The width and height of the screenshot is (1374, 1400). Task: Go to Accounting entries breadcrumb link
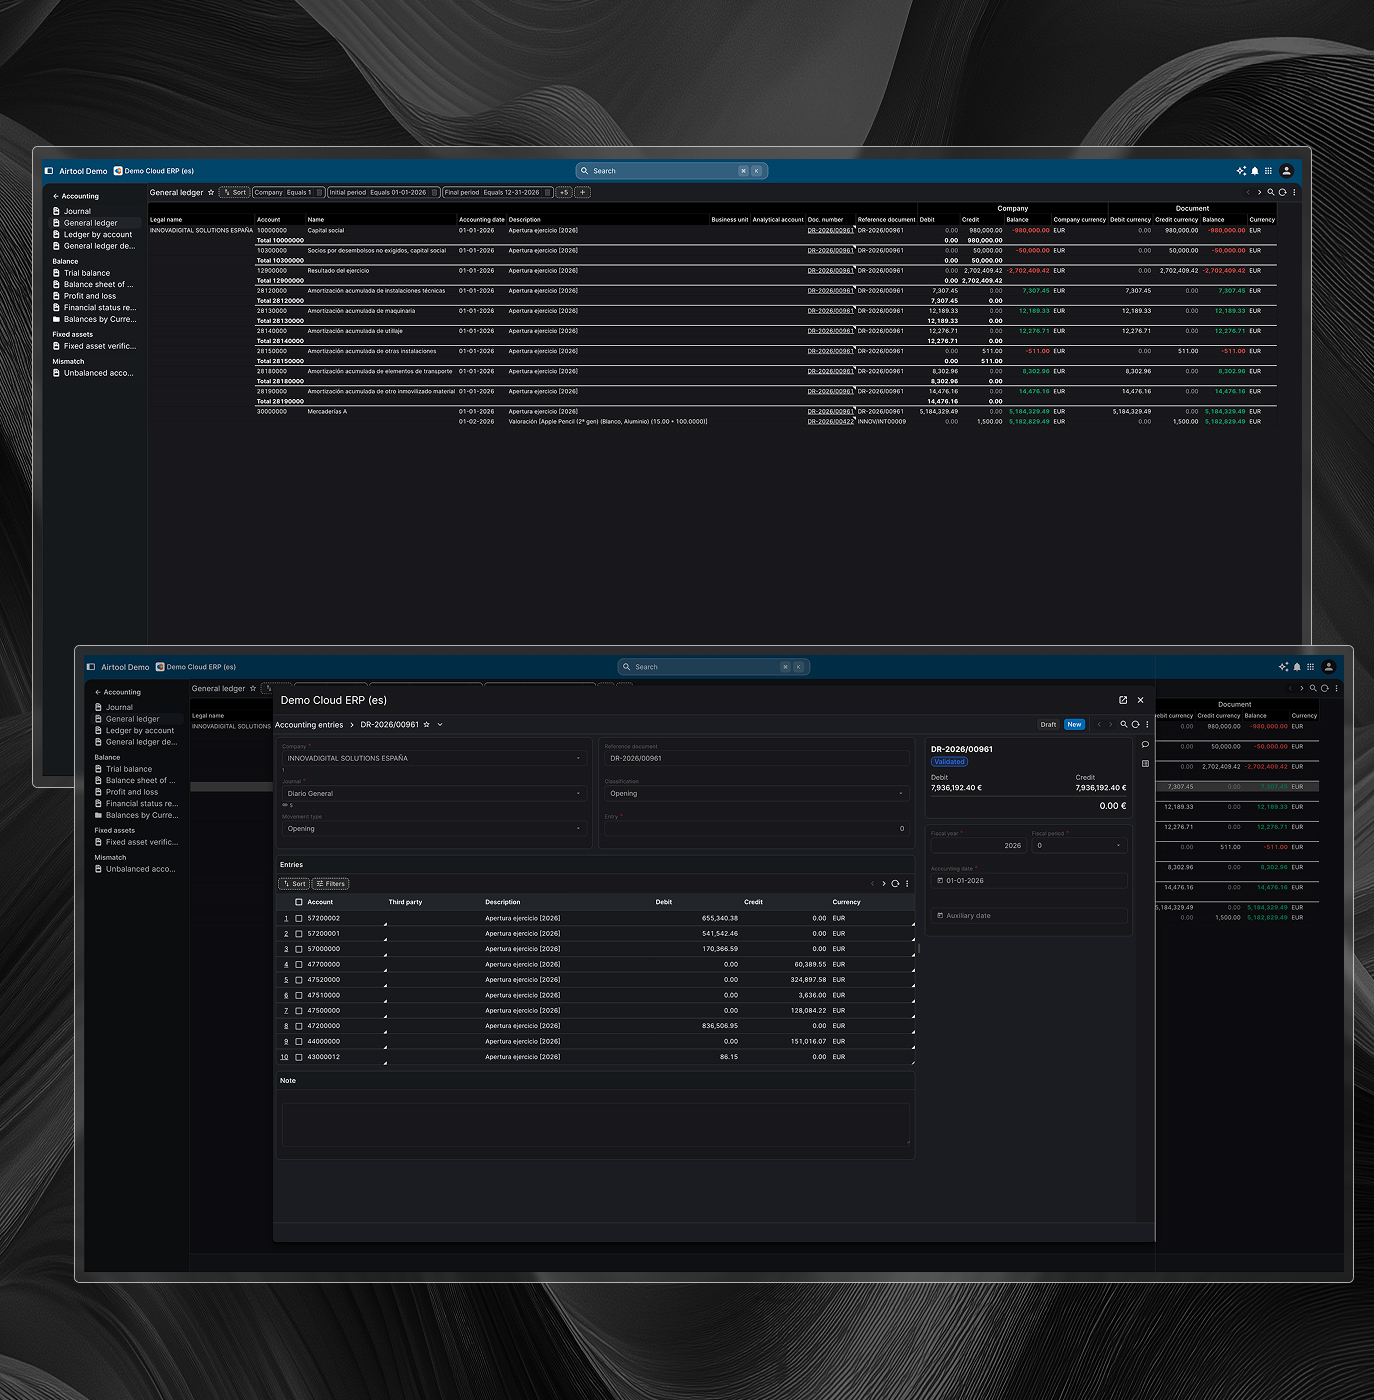click(309, 725)
